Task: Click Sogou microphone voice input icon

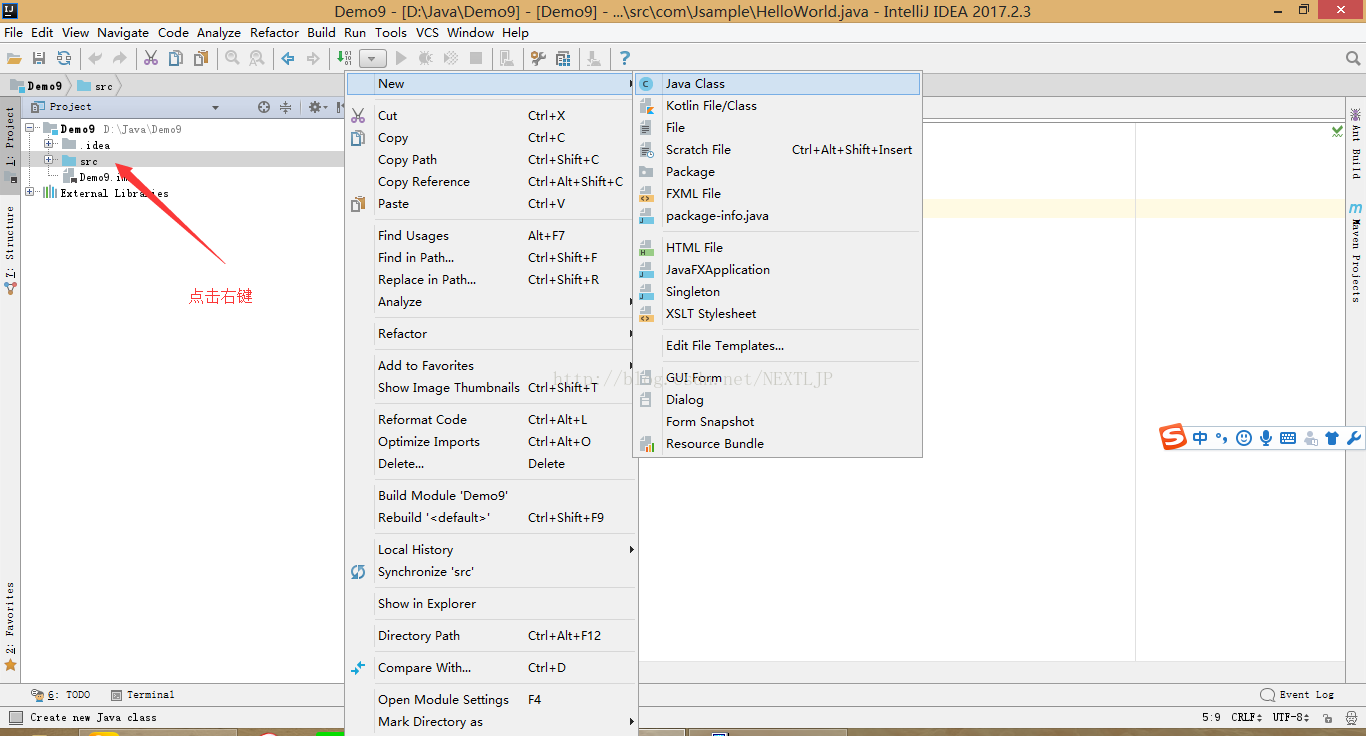Action: pos(1266,438)
